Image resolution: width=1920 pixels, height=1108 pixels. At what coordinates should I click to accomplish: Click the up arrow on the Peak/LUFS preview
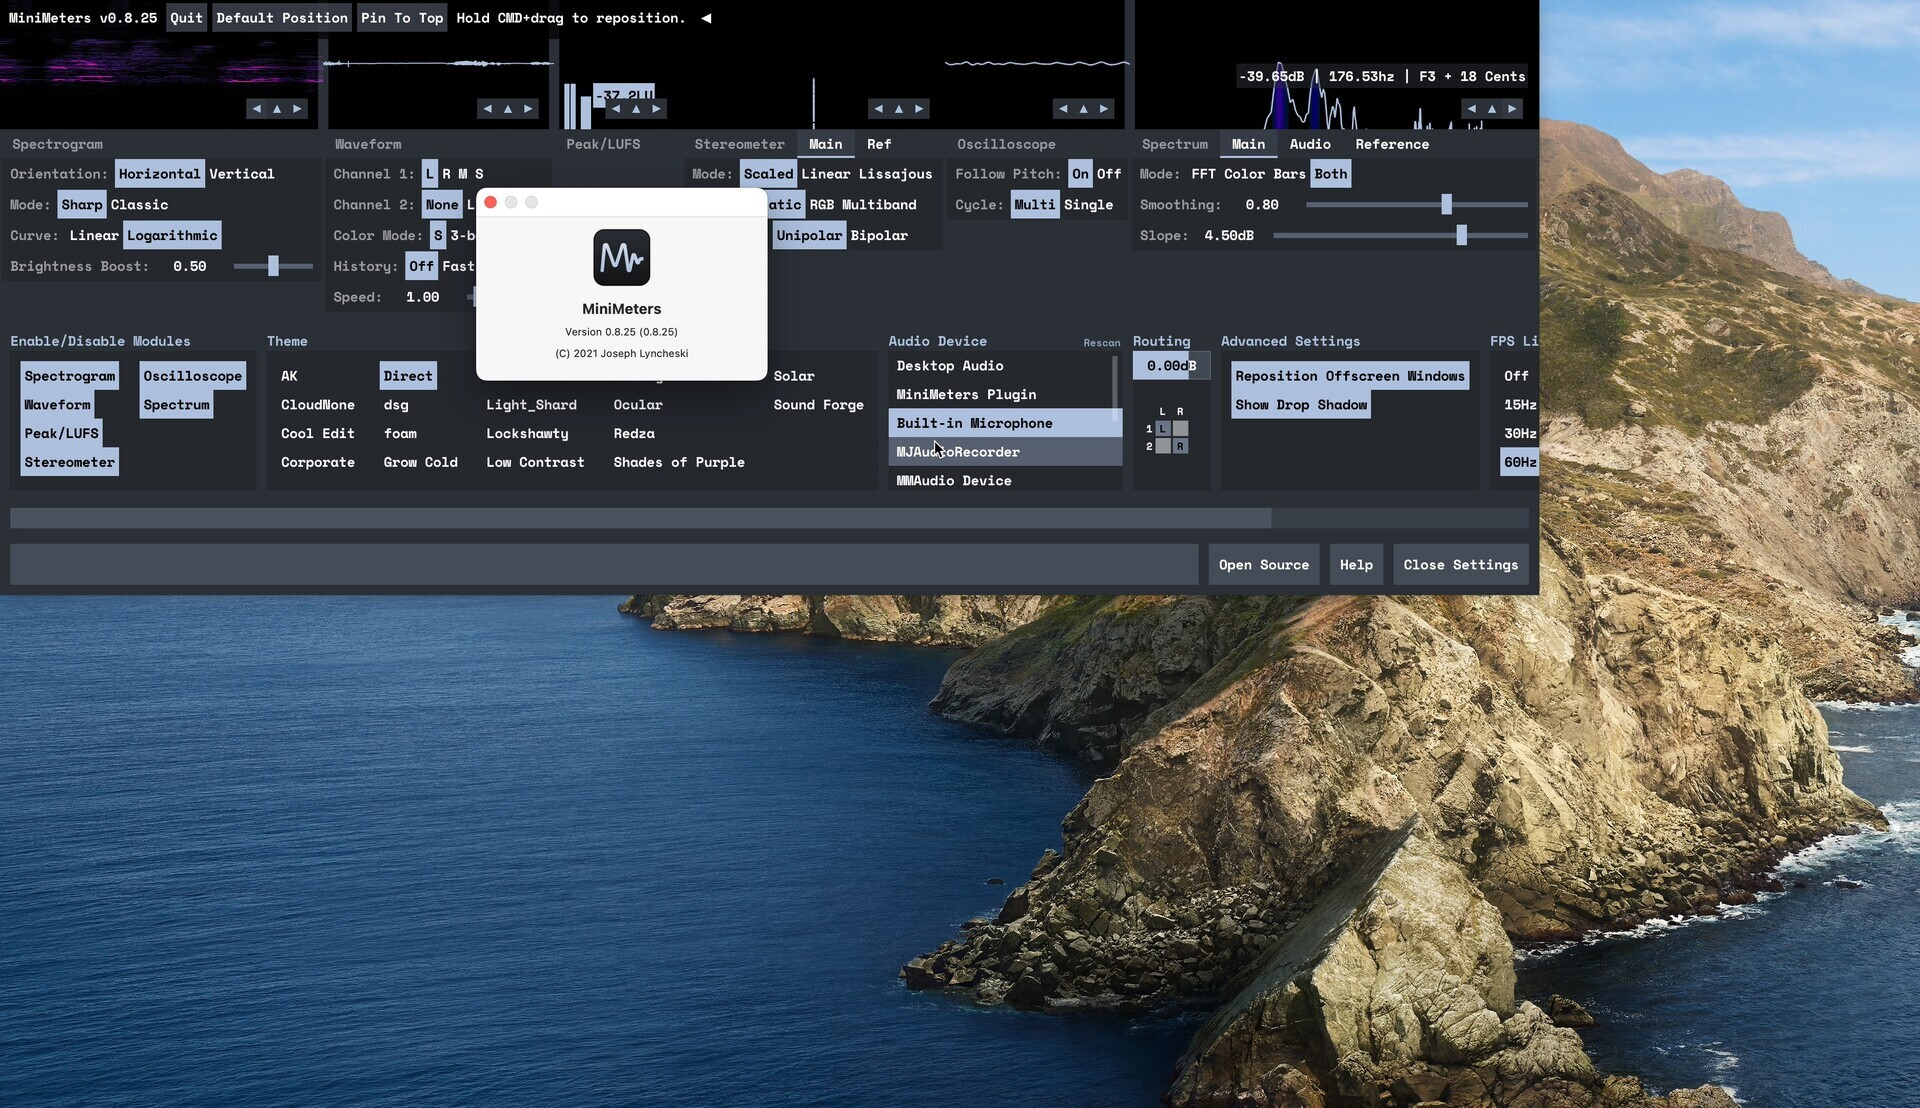(636, 109)
